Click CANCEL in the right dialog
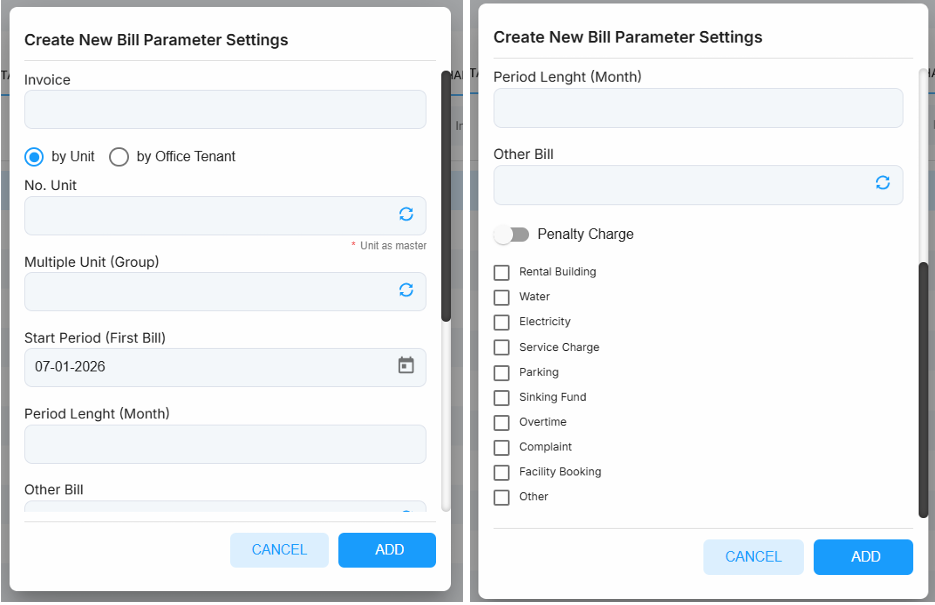935x605 pixels. [753, 557]
